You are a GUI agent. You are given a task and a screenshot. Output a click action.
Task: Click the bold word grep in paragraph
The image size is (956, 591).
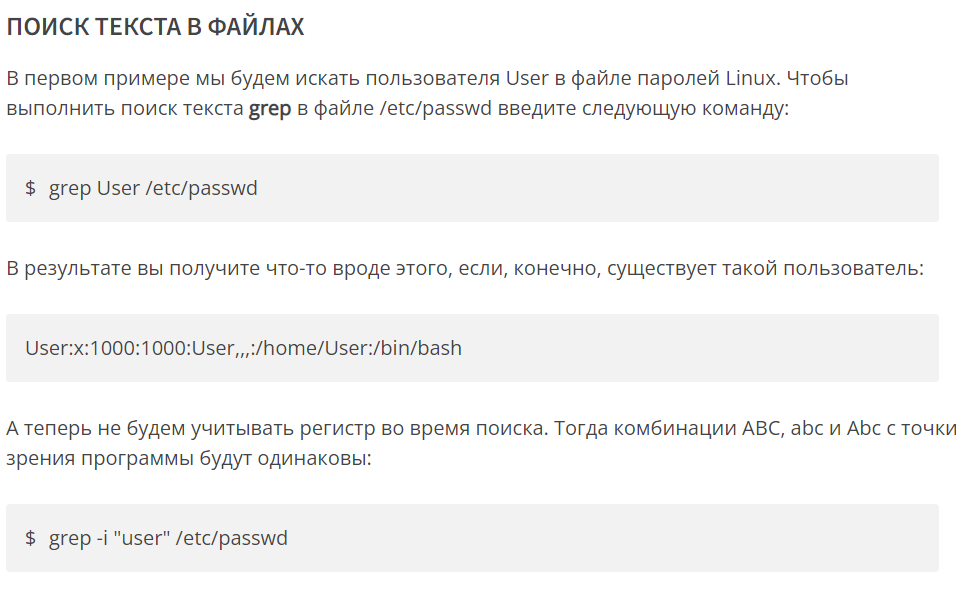click(269, 109)
